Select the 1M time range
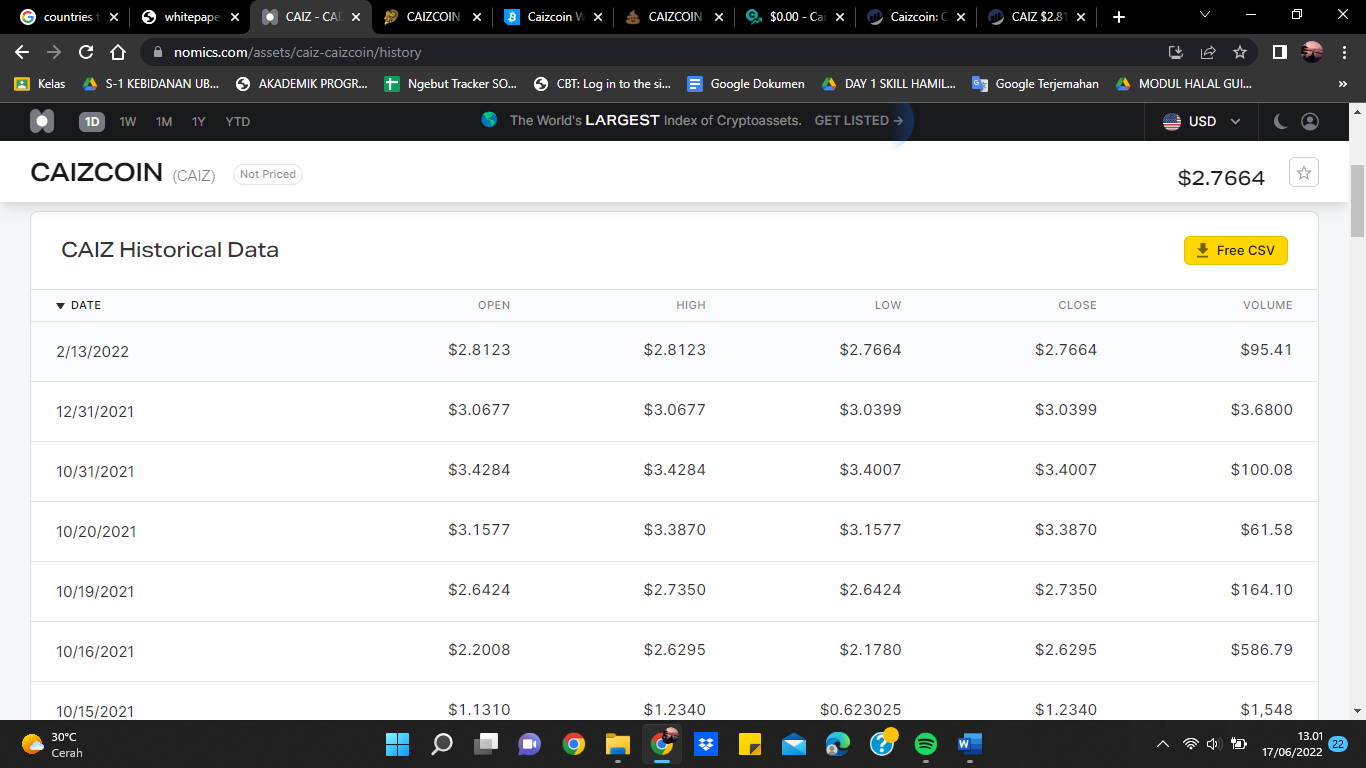Screen dimensions: 1366x768 (164, 121)
